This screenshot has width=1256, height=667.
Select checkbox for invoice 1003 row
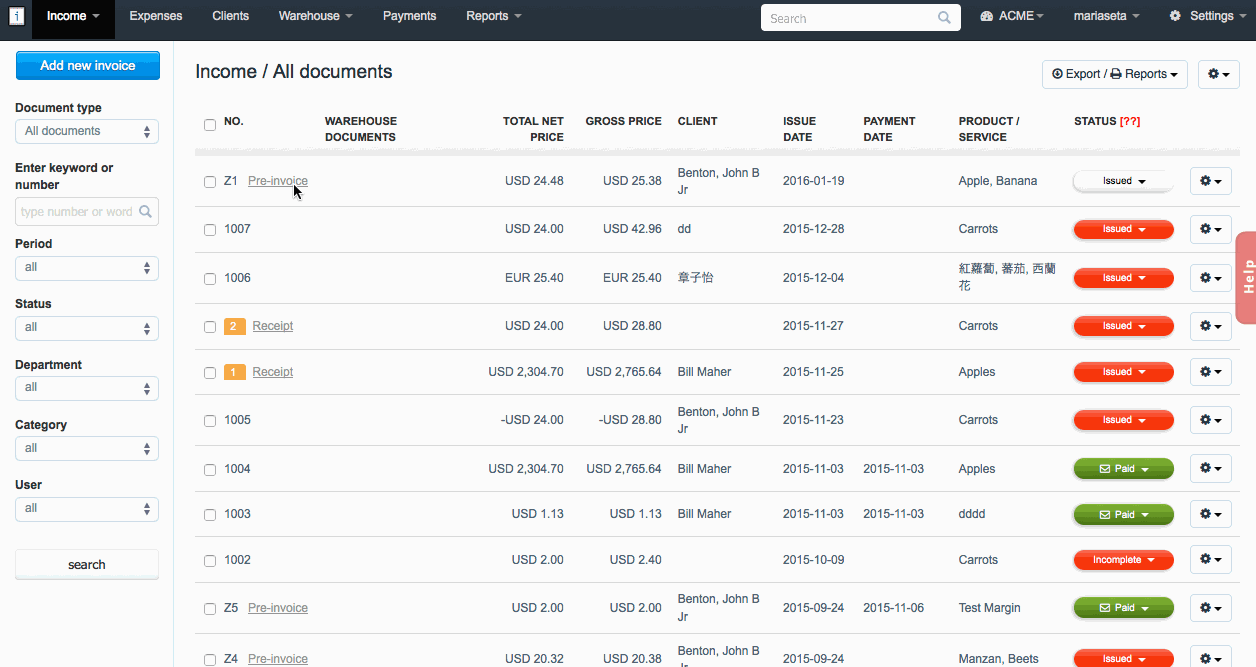(x=210, y=515)
